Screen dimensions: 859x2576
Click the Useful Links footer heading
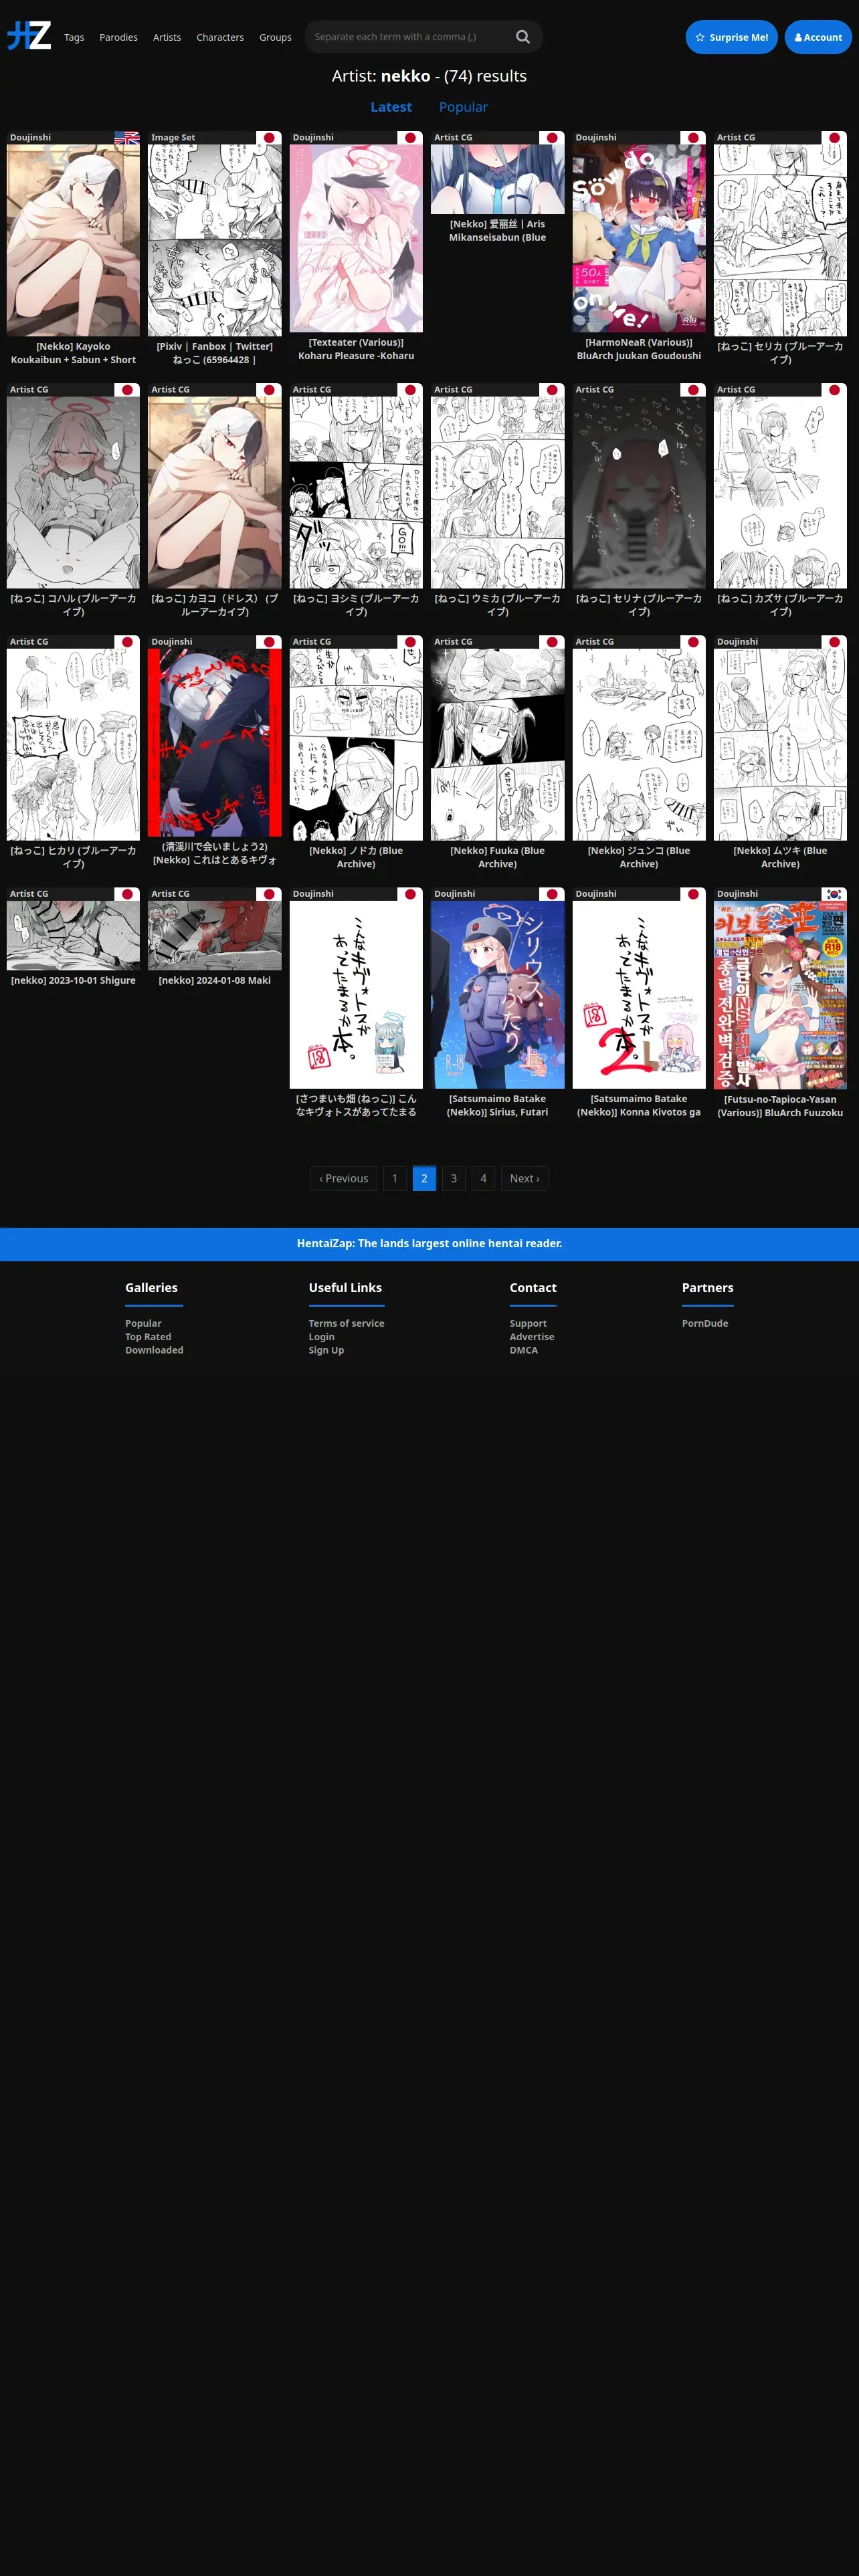tap(345, 1287)
